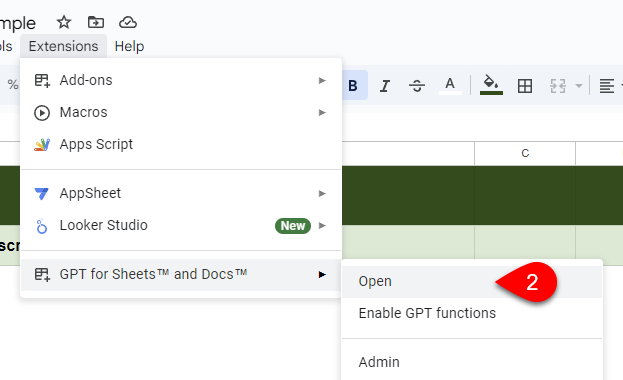The image size is (623, 380).
Task: Open the Looker Studio submenu
Action: (181, 225)
